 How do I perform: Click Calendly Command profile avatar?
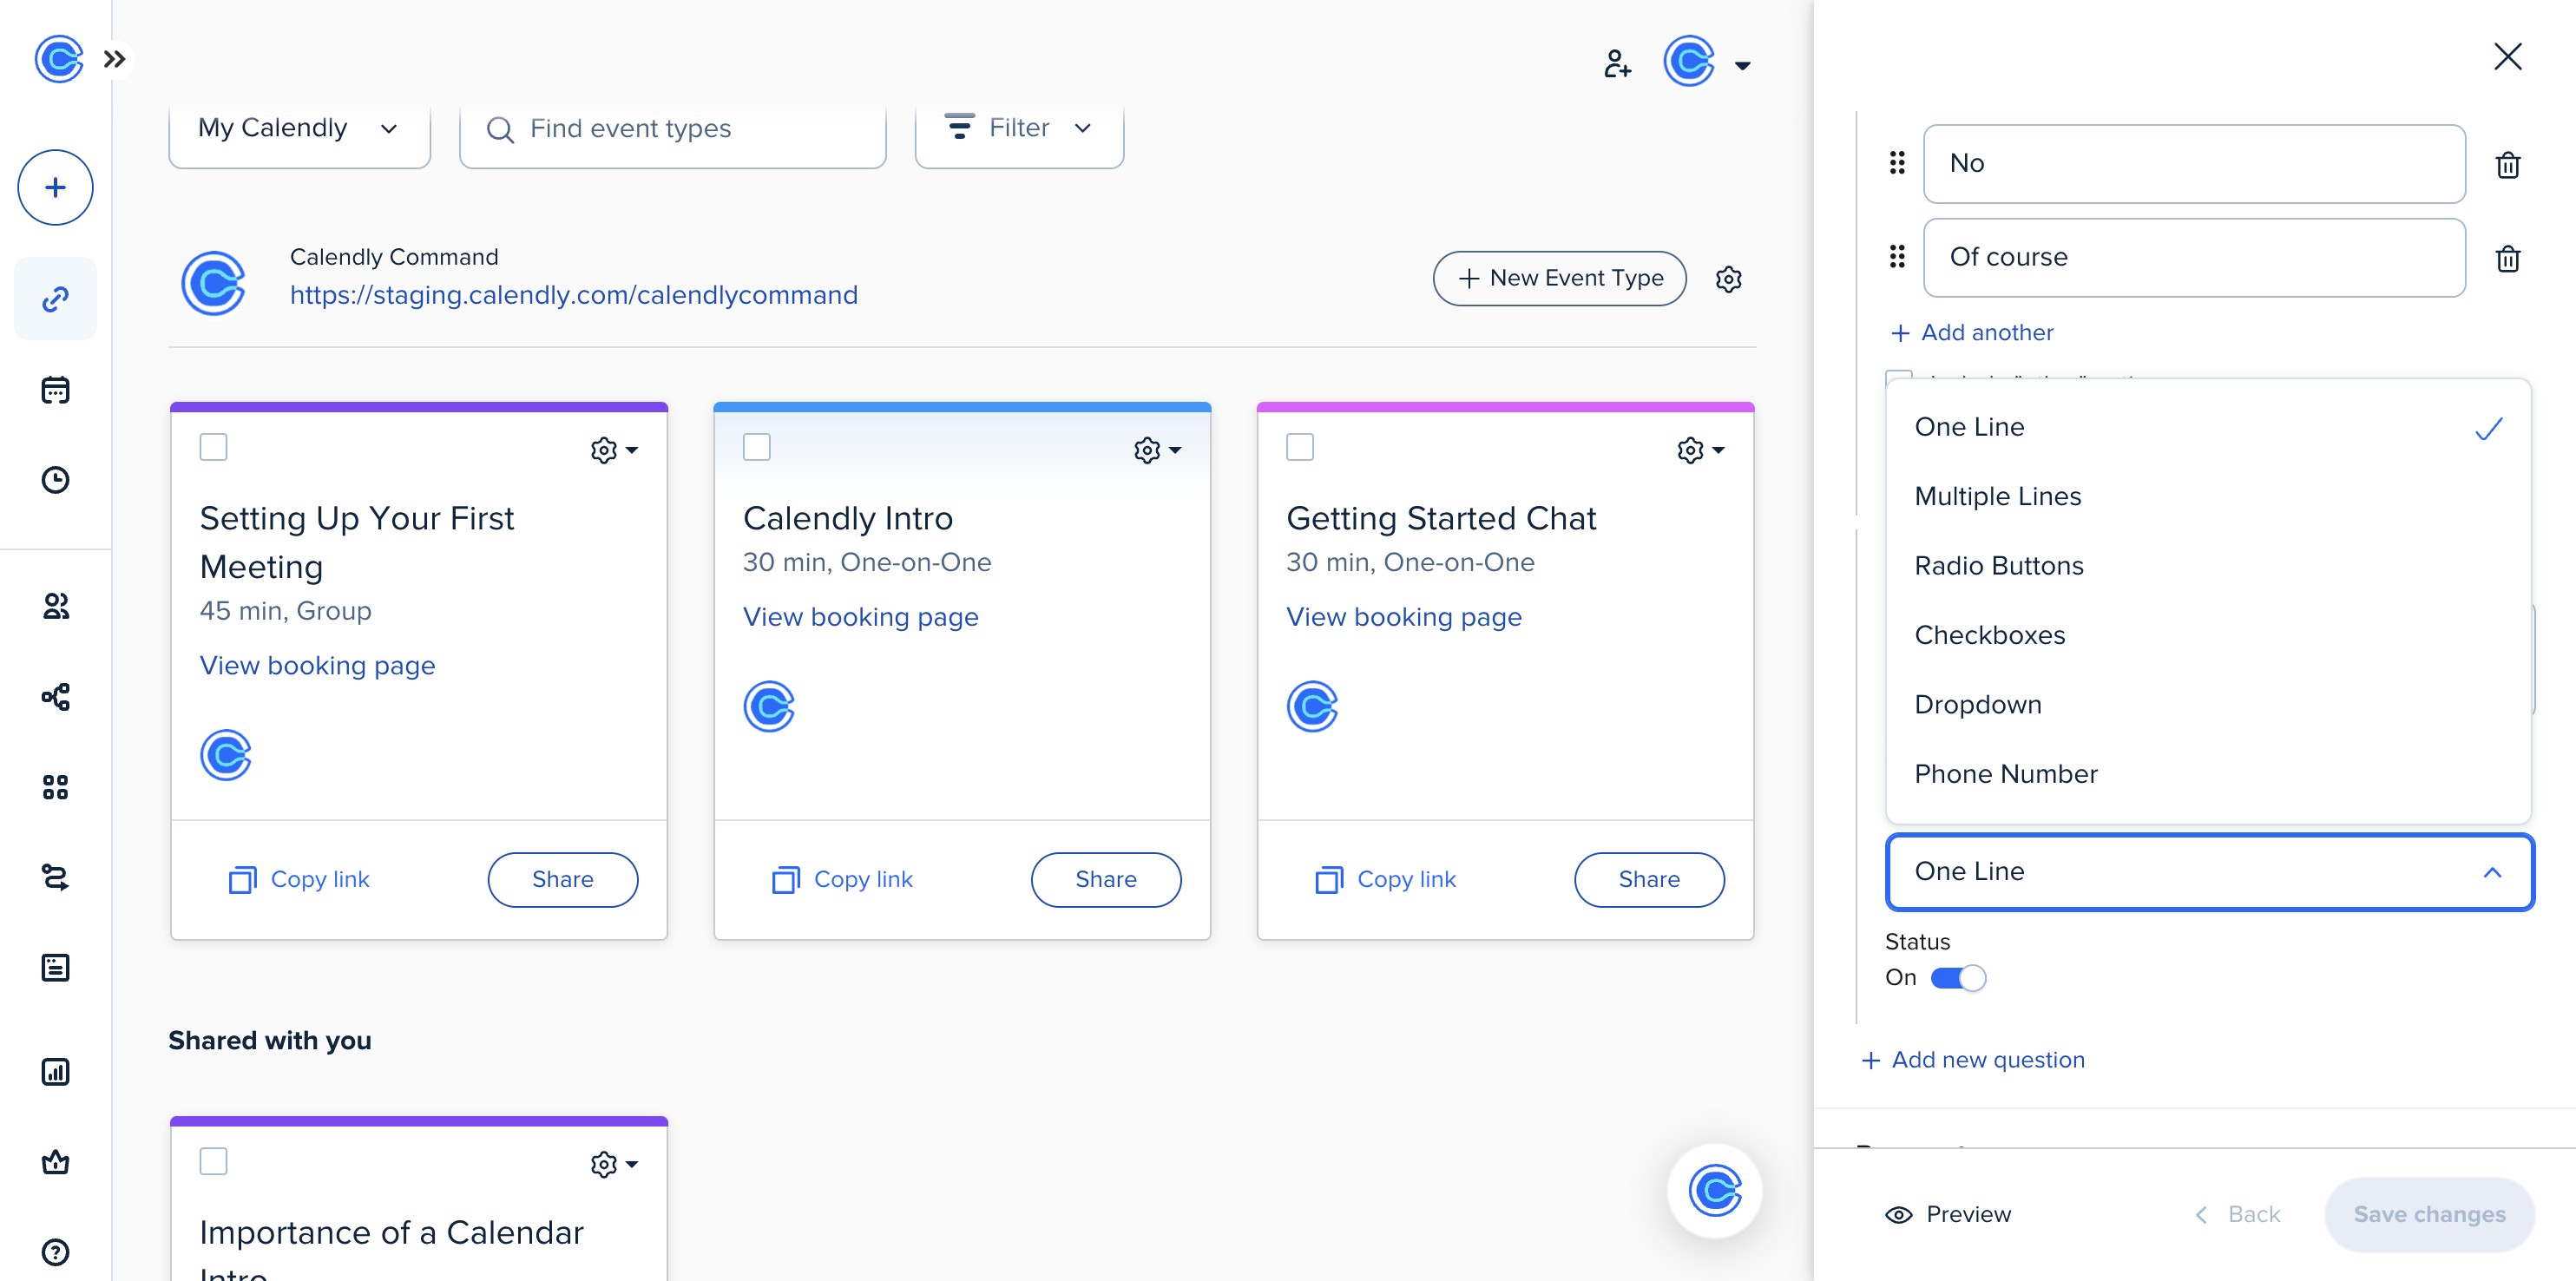point(213,283)
